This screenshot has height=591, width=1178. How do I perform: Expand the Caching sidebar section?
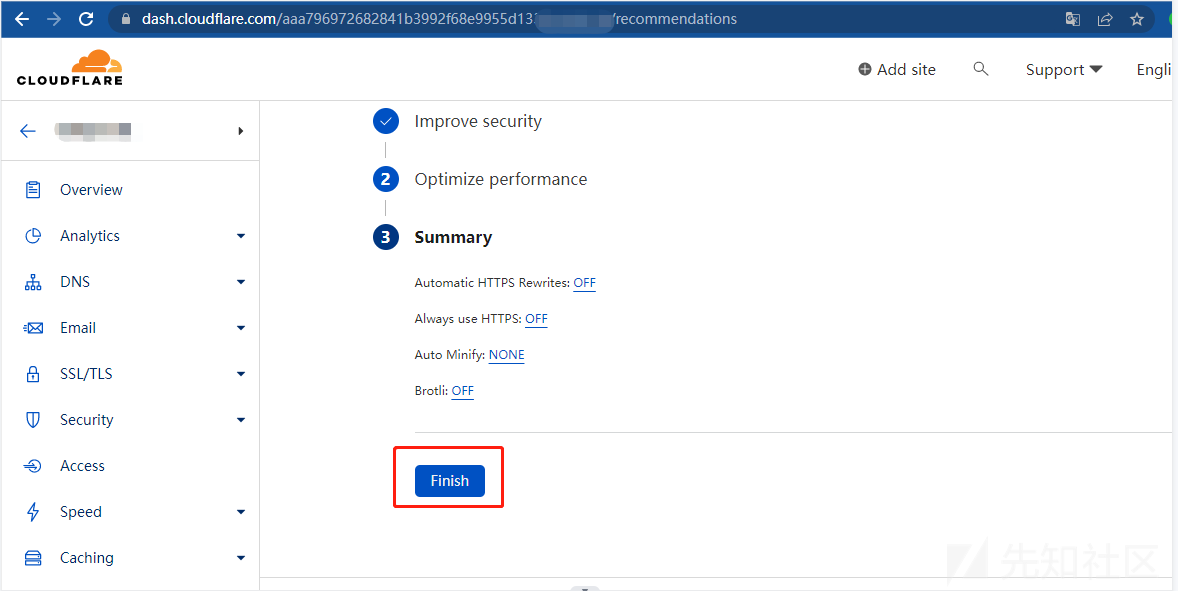point(241,558)
